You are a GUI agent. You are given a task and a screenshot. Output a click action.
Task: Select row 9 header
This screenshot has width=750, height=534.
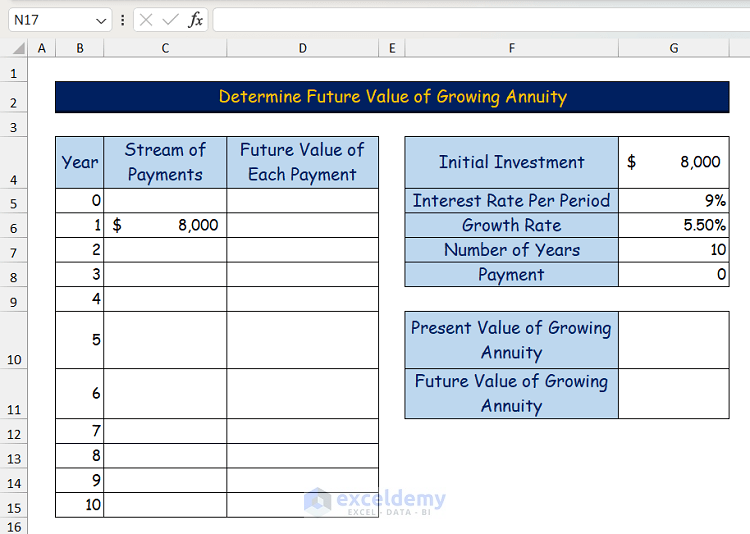(x=13, y=300)
